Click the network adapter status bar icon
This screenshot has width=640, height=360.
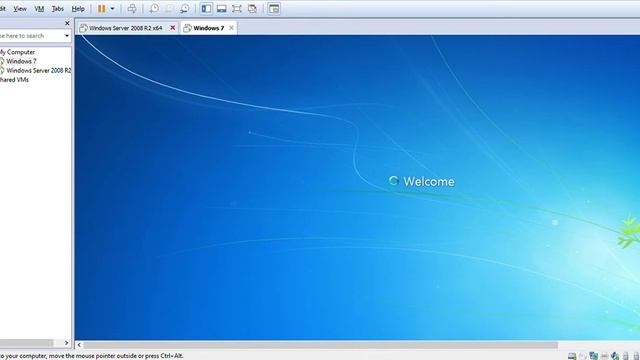[593, 356]
